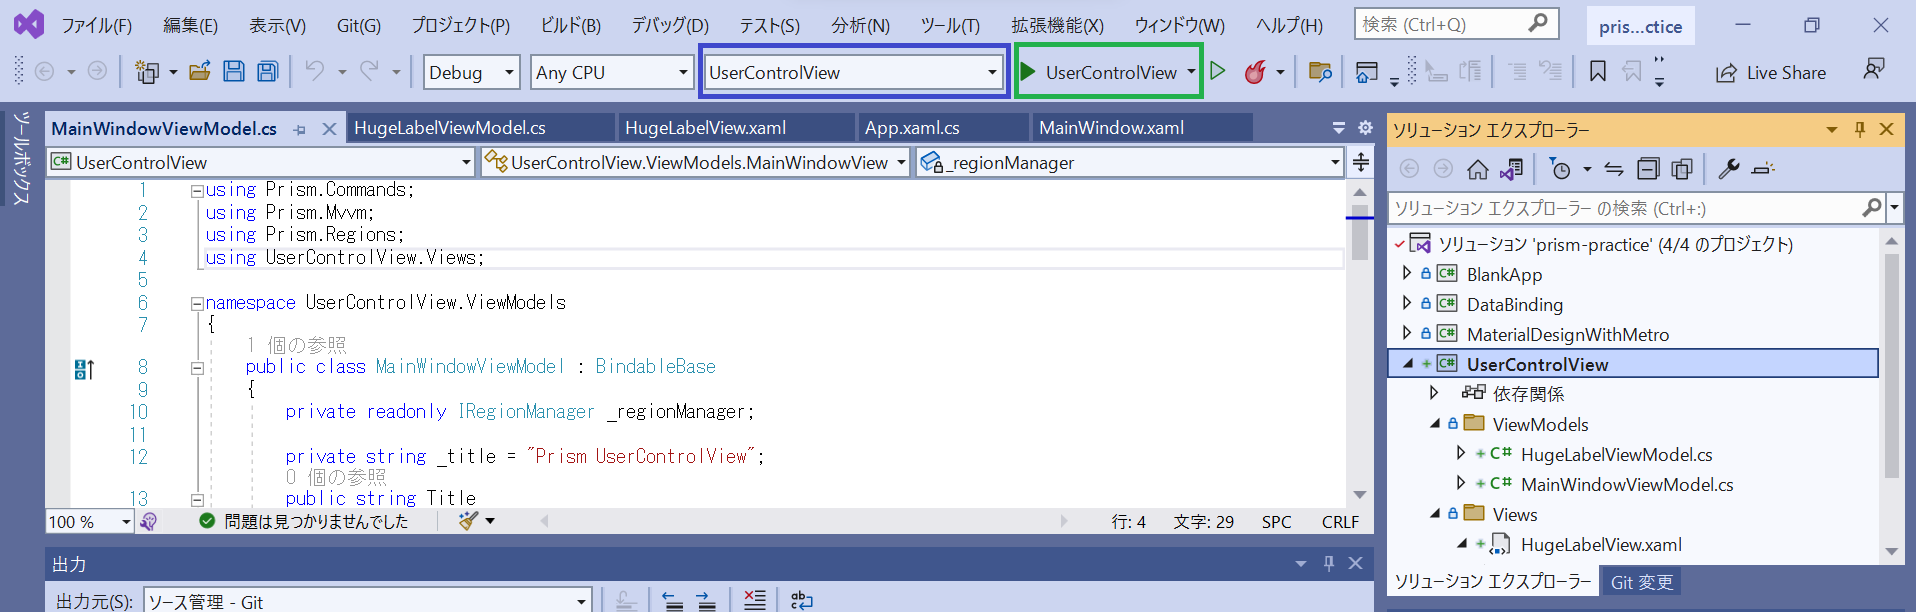Switch between solutions and folder views icon
The image size is (1916, 612).
click(x=1511, y=169)
